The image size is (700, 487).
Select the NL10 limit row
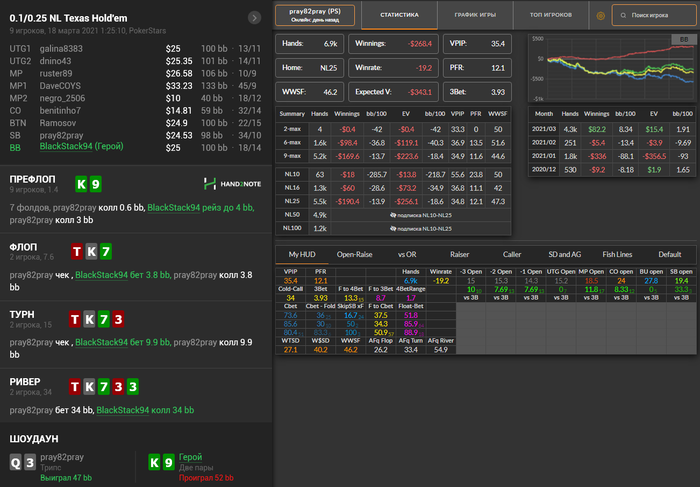click(393, 175)
